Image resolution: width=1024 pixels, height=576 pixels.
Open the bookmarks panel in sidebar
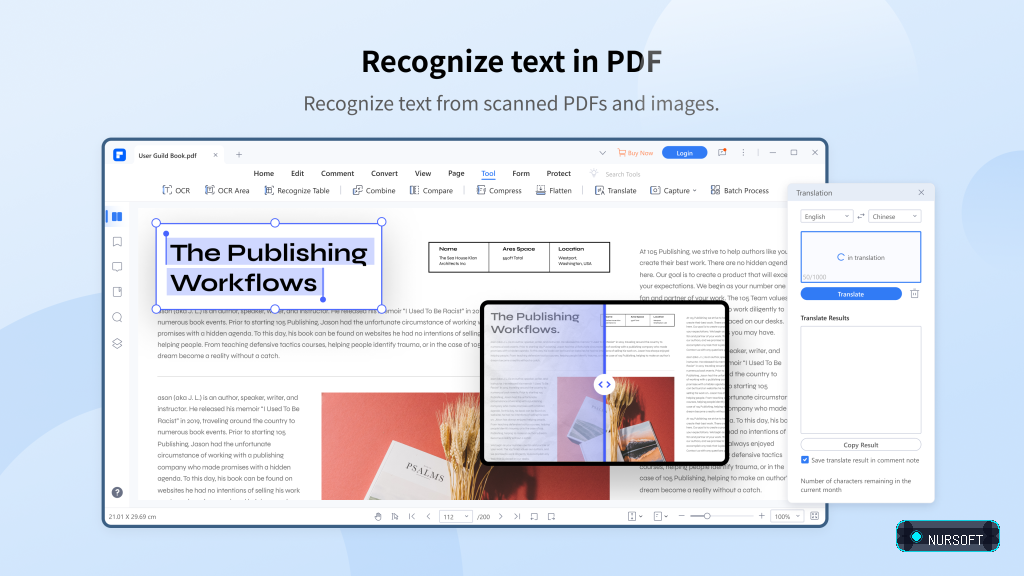[117, 242]
